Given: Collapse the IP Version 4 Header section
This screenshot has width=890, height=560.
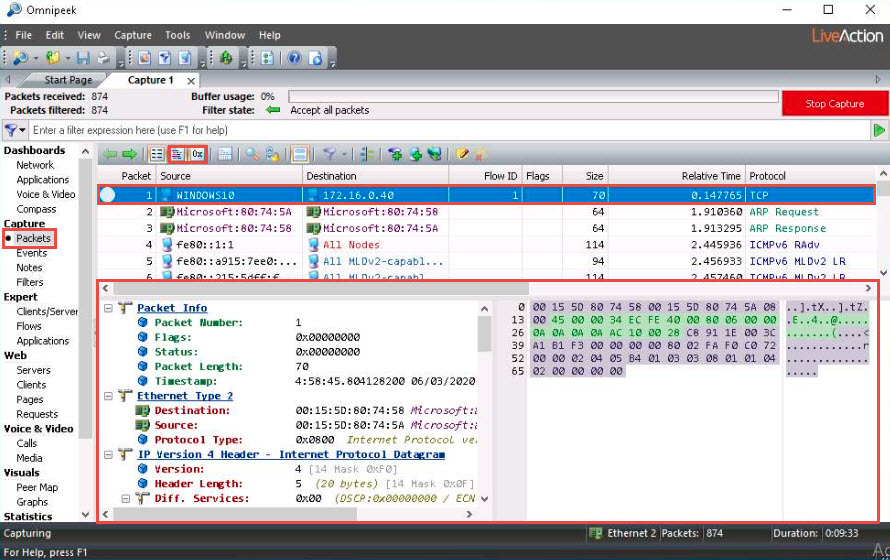Looking at the screenshot, I should coord(108,454).
